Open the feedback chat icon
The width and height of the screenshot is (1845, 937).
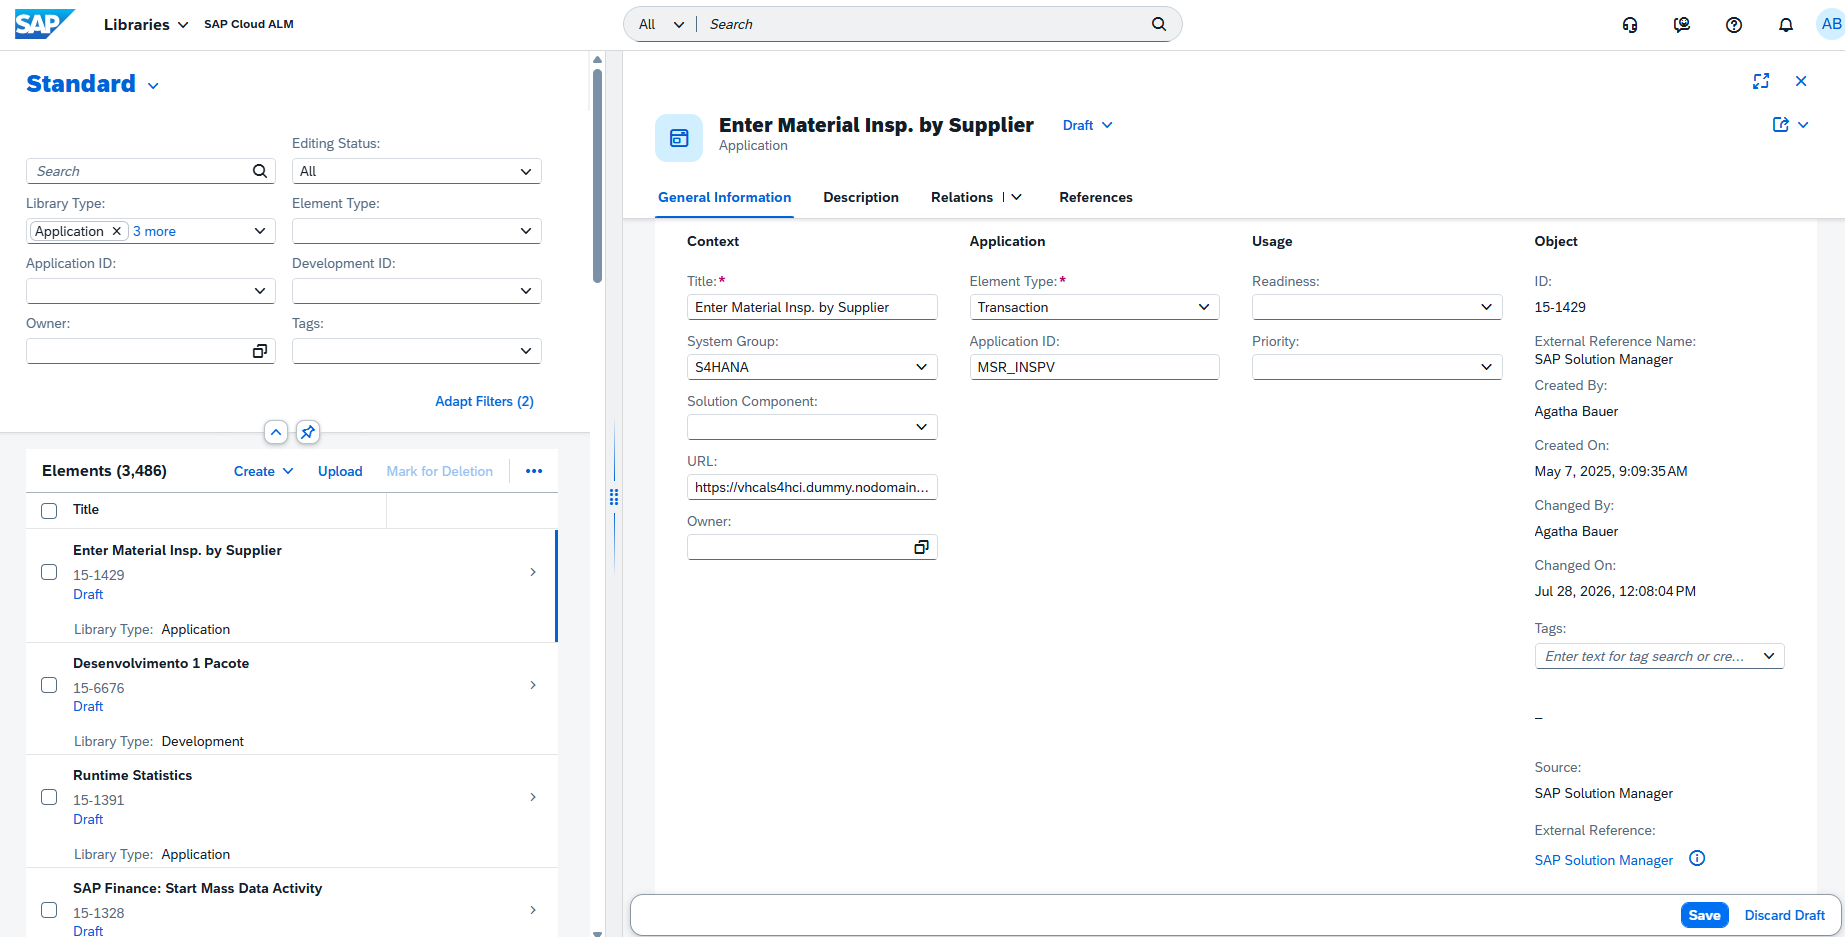[1682, 25]
